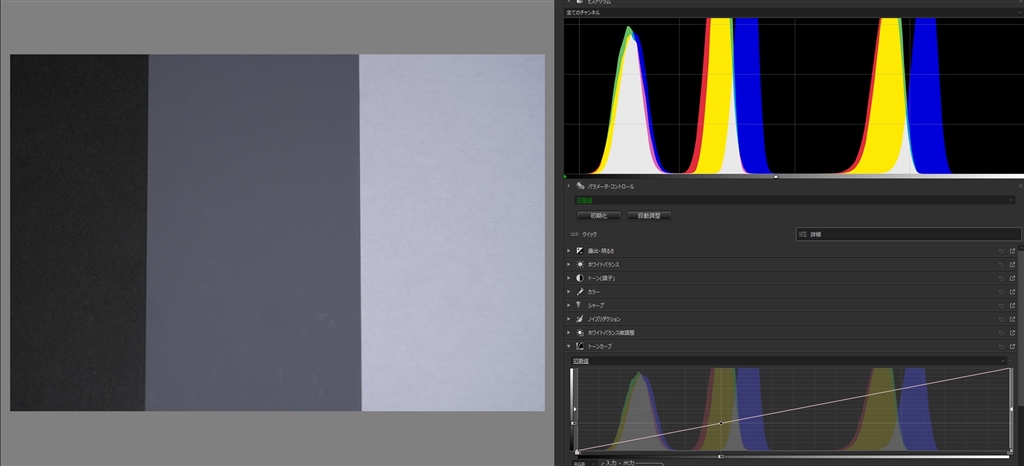Open the tone curve preset dropdown
Viewport: 1024px width, 466px height.
click(790, 361)
